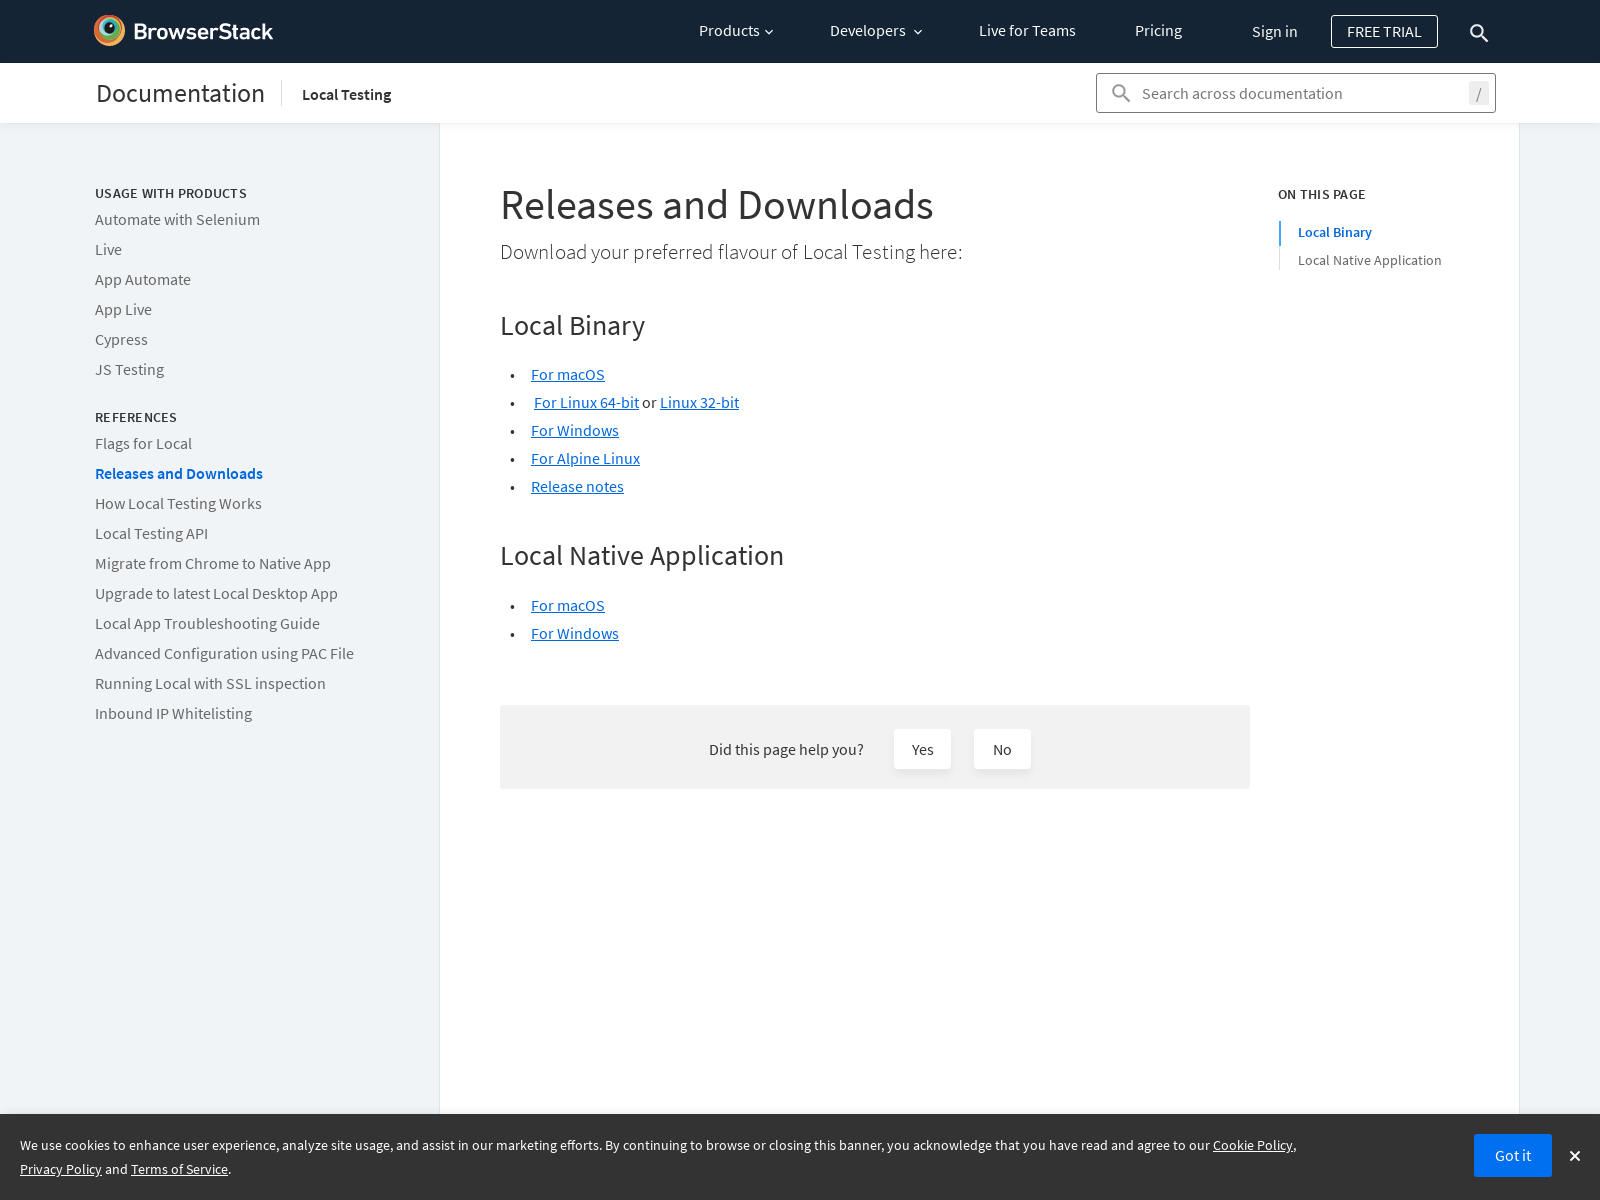Open Advanced Configuration using PAC File
The height and width of the screenshot is (1200, 1600).
click(224, 654)
